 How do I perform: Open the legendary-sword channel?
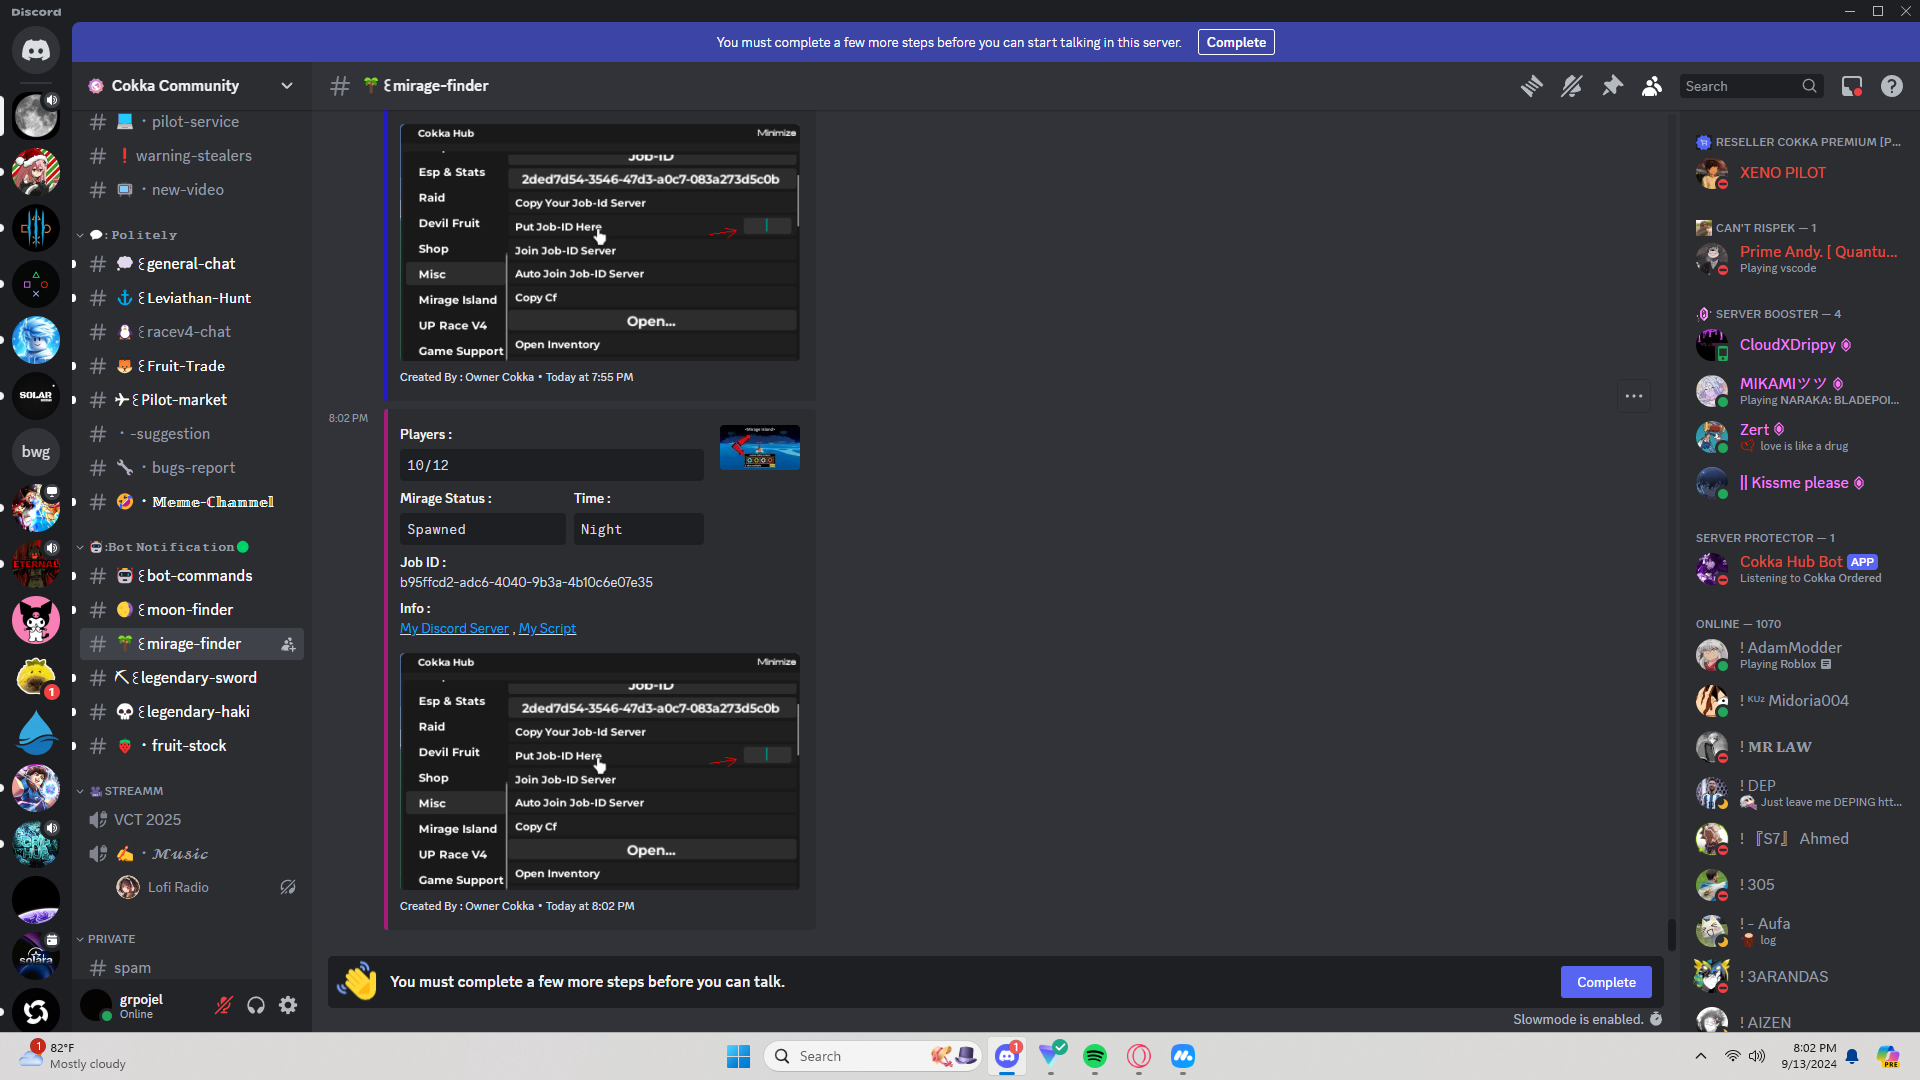point(192,678)
